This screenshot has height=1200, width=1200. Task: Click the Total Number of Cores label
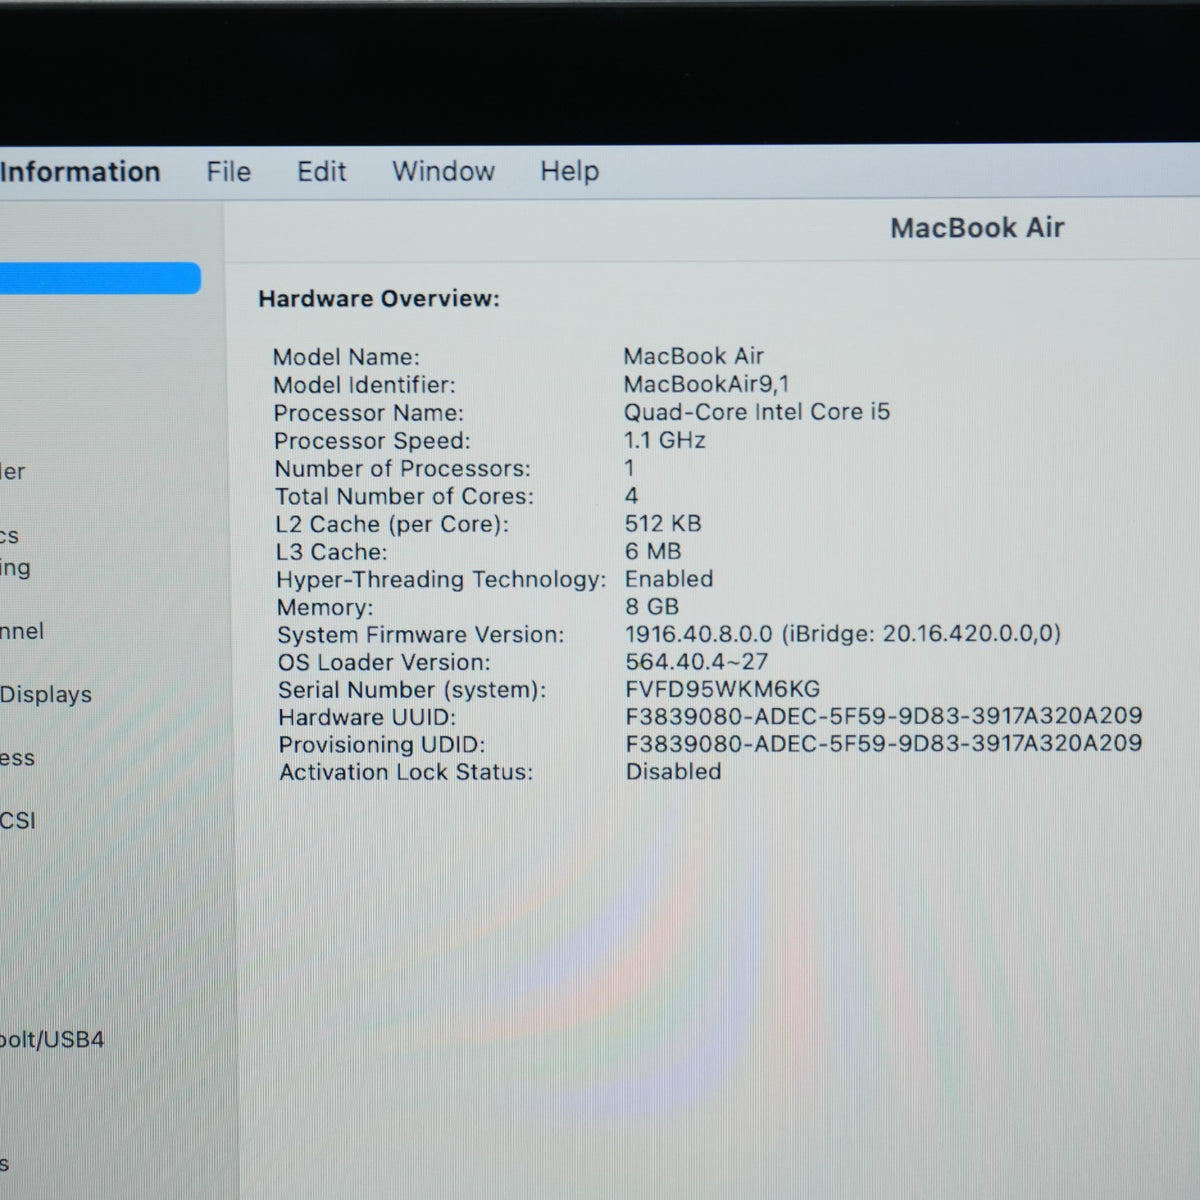click(405, 496)
